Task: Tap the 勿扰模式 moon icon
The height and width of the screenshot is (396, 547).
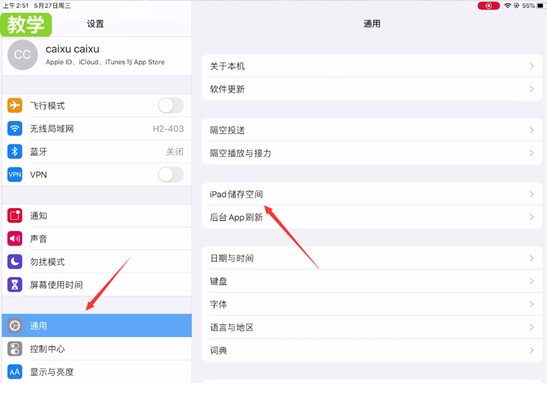Action: click(15, 262)
